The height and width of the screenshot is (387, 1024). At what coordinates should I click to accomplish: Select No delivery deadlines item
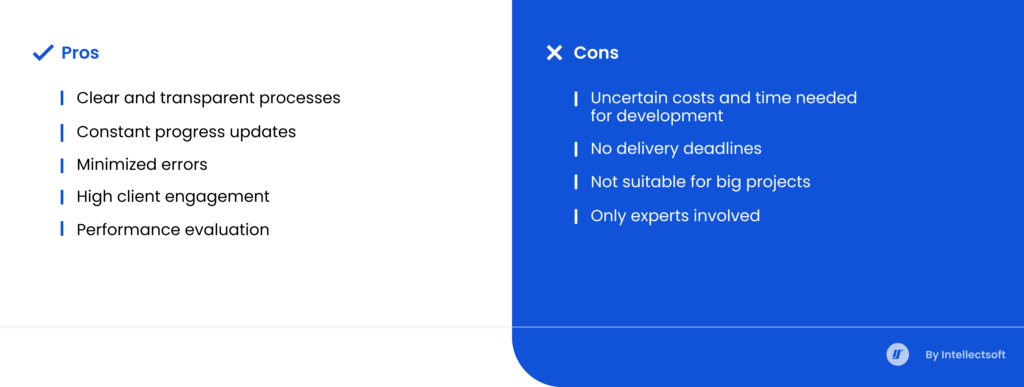click(676, 149)
